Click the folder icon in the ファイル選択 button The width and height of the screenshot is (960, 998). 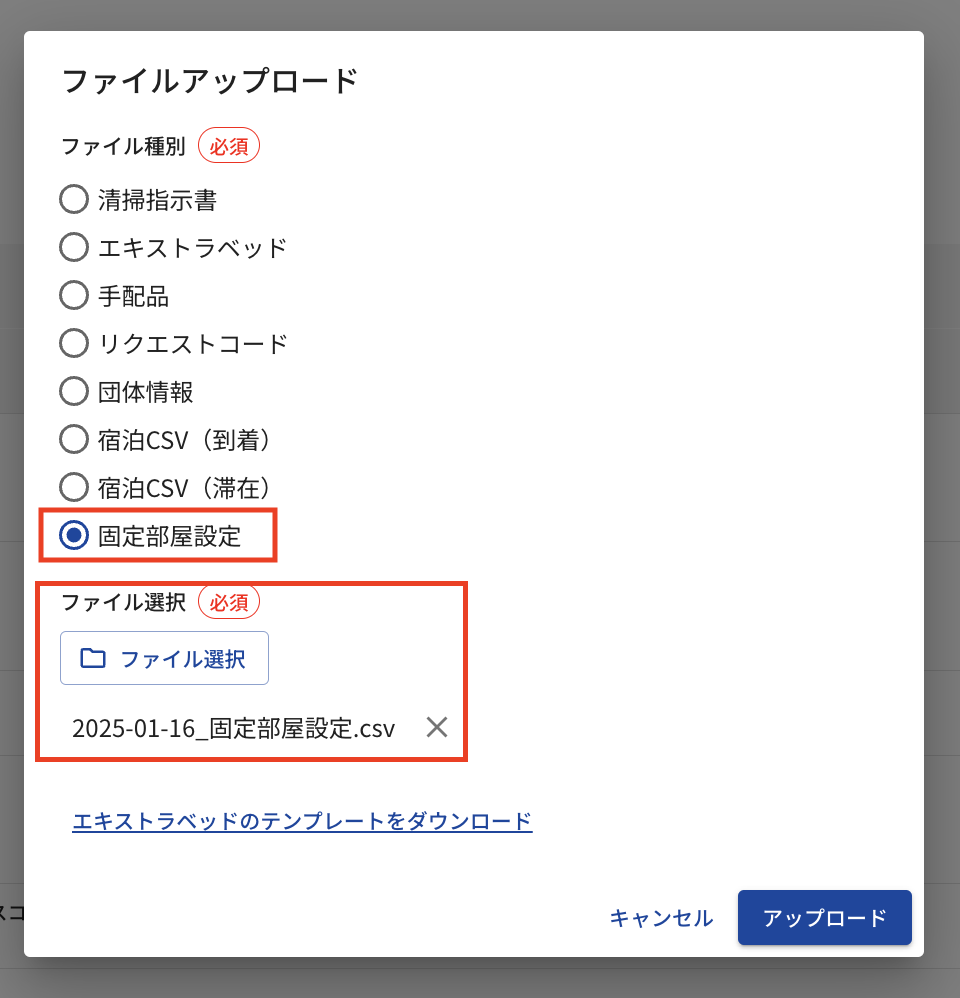click(93, 658)
